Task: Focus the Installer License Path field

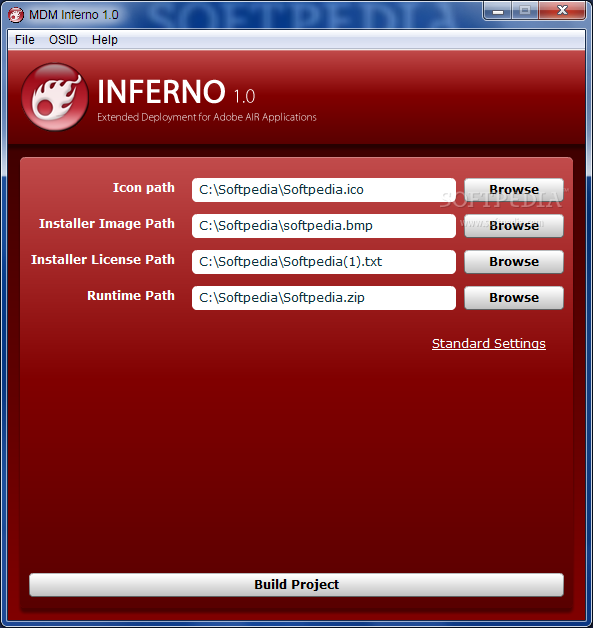Action: point(324,262)
